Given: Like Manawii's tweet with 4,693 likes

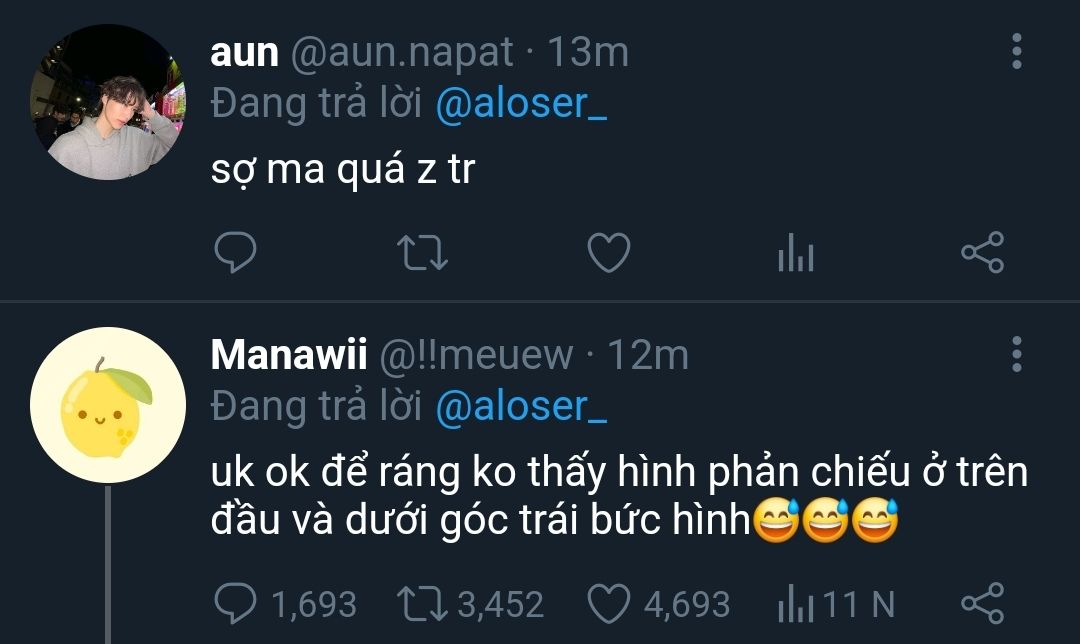Looking at the screenshot, I should coord(607,603).
